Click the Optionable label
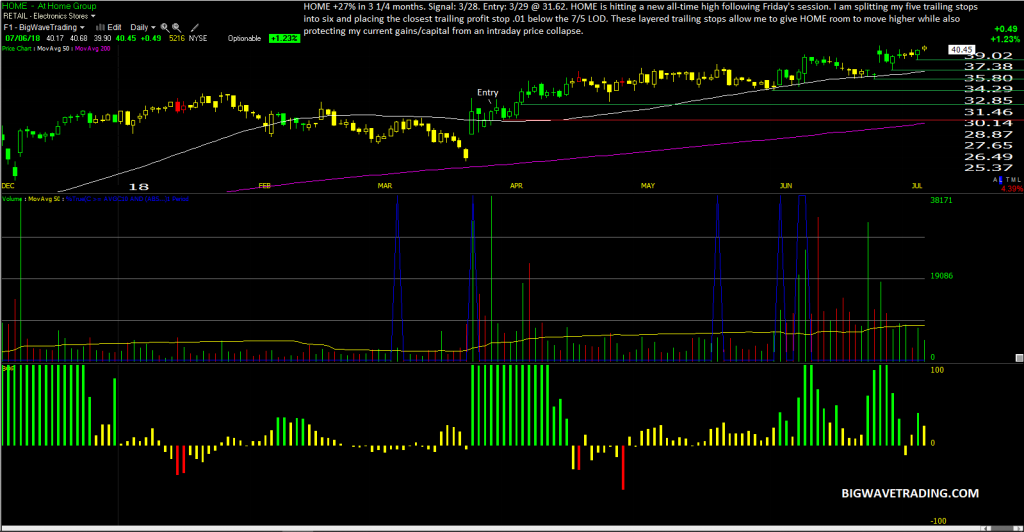Screen dimensions: 1024x532 pyautogui.click(x=244, y=39)
